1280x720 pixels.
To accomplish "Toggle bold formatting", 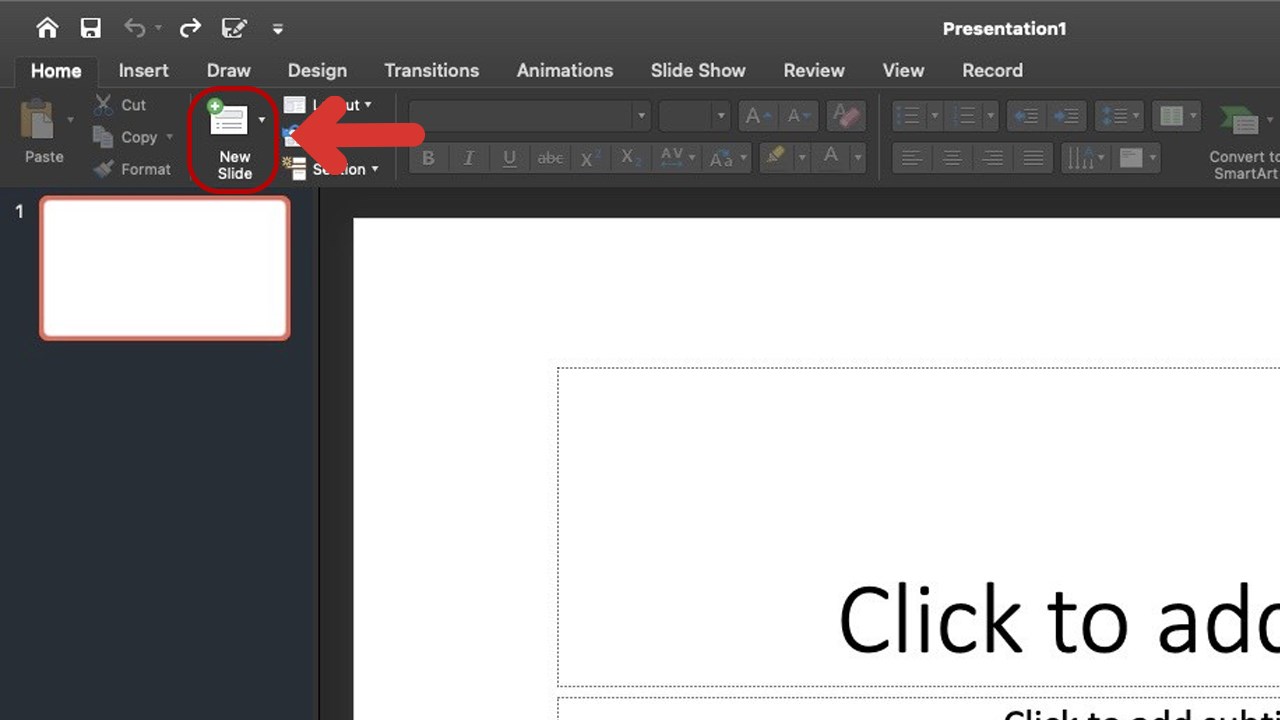I will pos(428,158).
